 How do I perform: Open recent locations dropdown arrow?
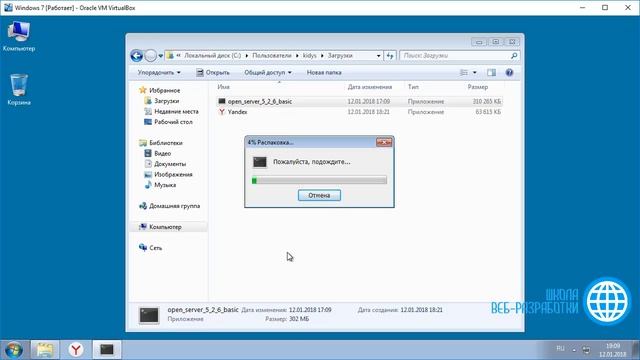point(161,56)
